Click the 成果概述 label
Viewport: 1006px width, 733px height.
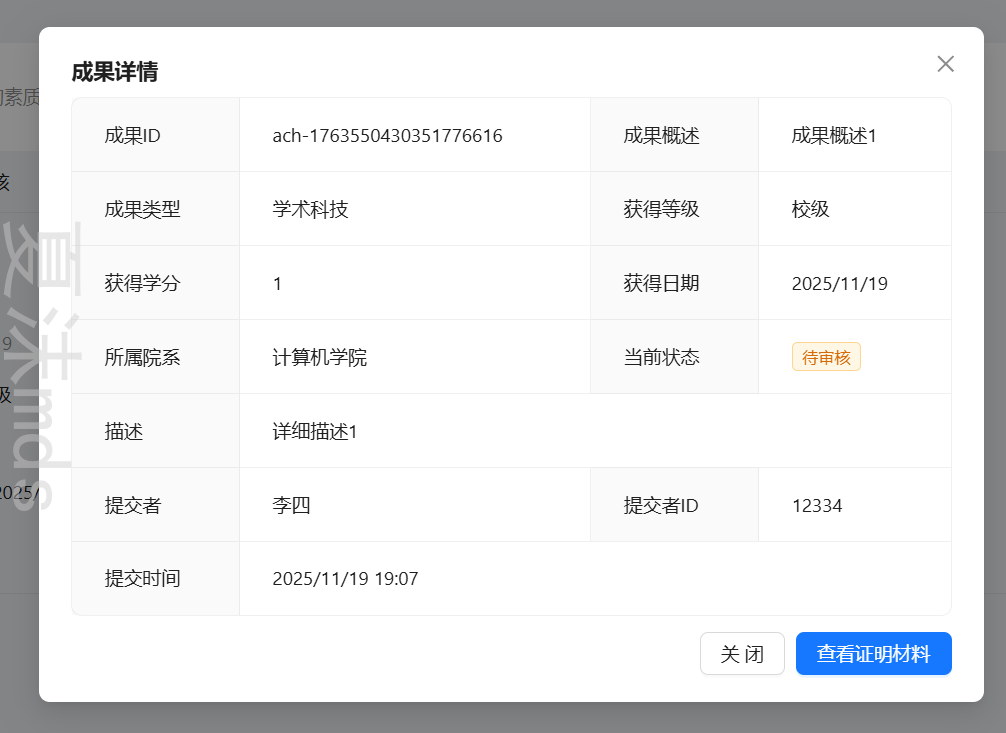(x=661, y=135)
